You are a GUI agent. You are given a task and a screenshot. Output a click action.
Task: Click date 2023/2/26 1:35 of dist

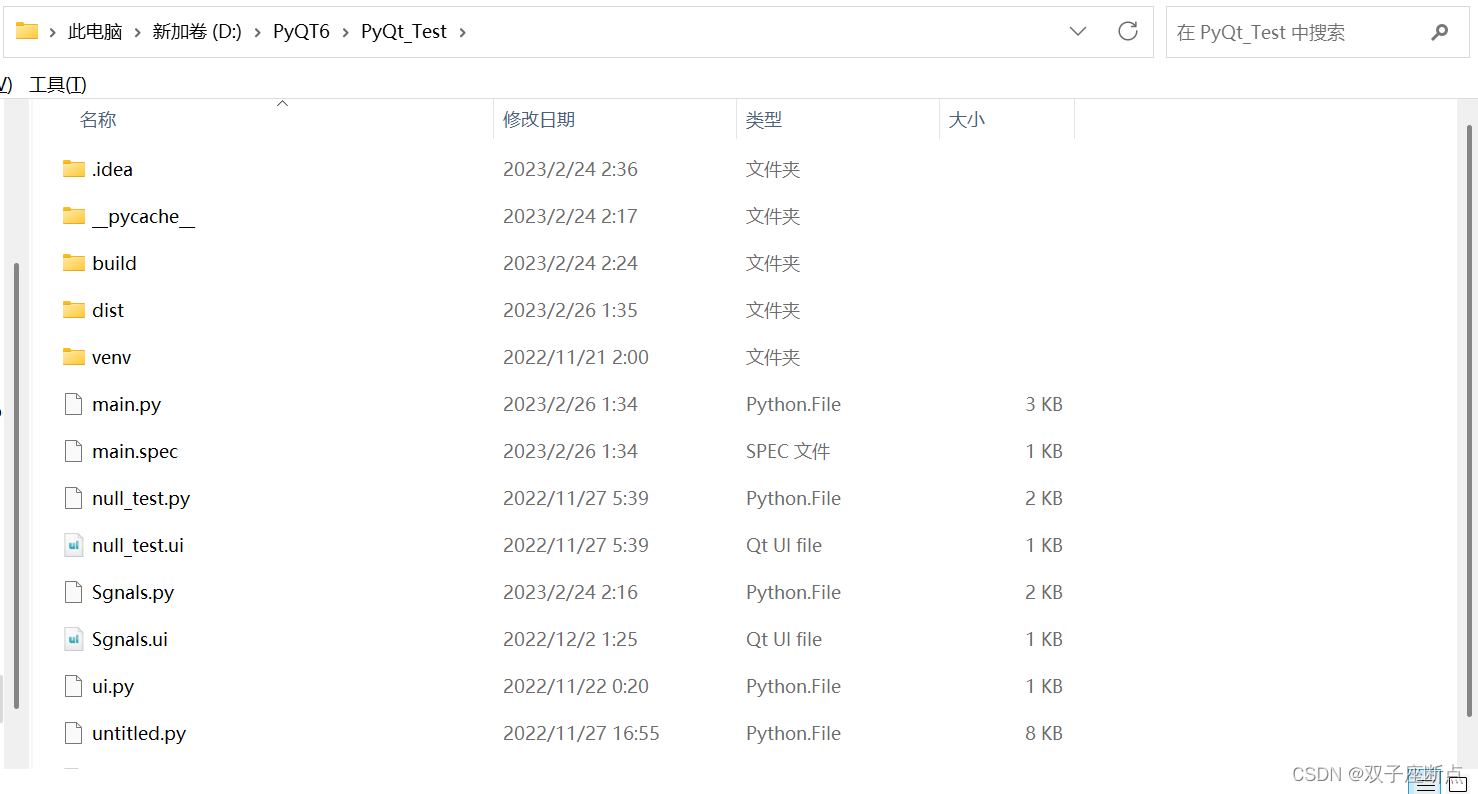[x=570, y=310]
